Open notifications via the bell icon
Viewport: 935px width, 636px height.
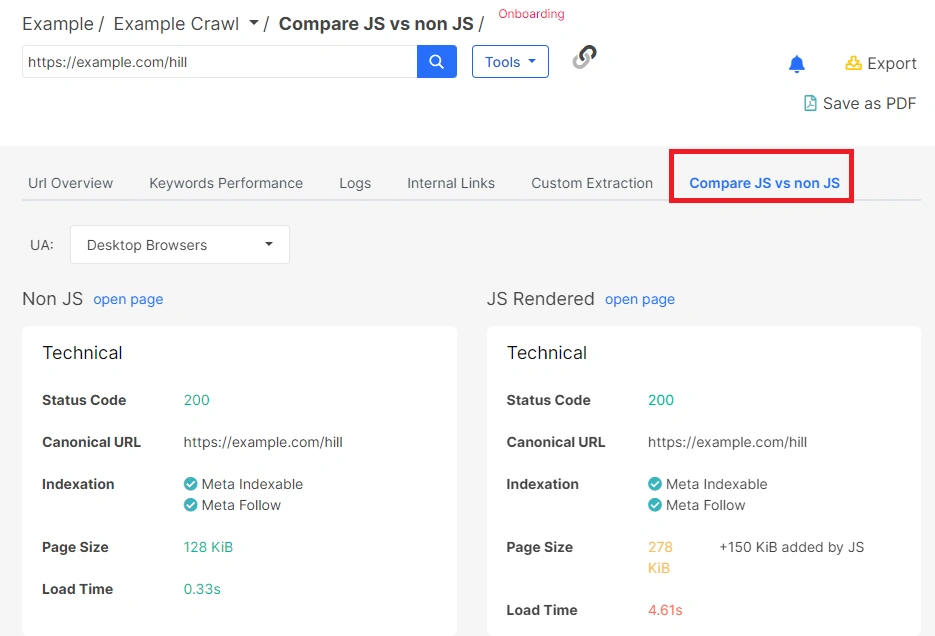coord(797,63)
